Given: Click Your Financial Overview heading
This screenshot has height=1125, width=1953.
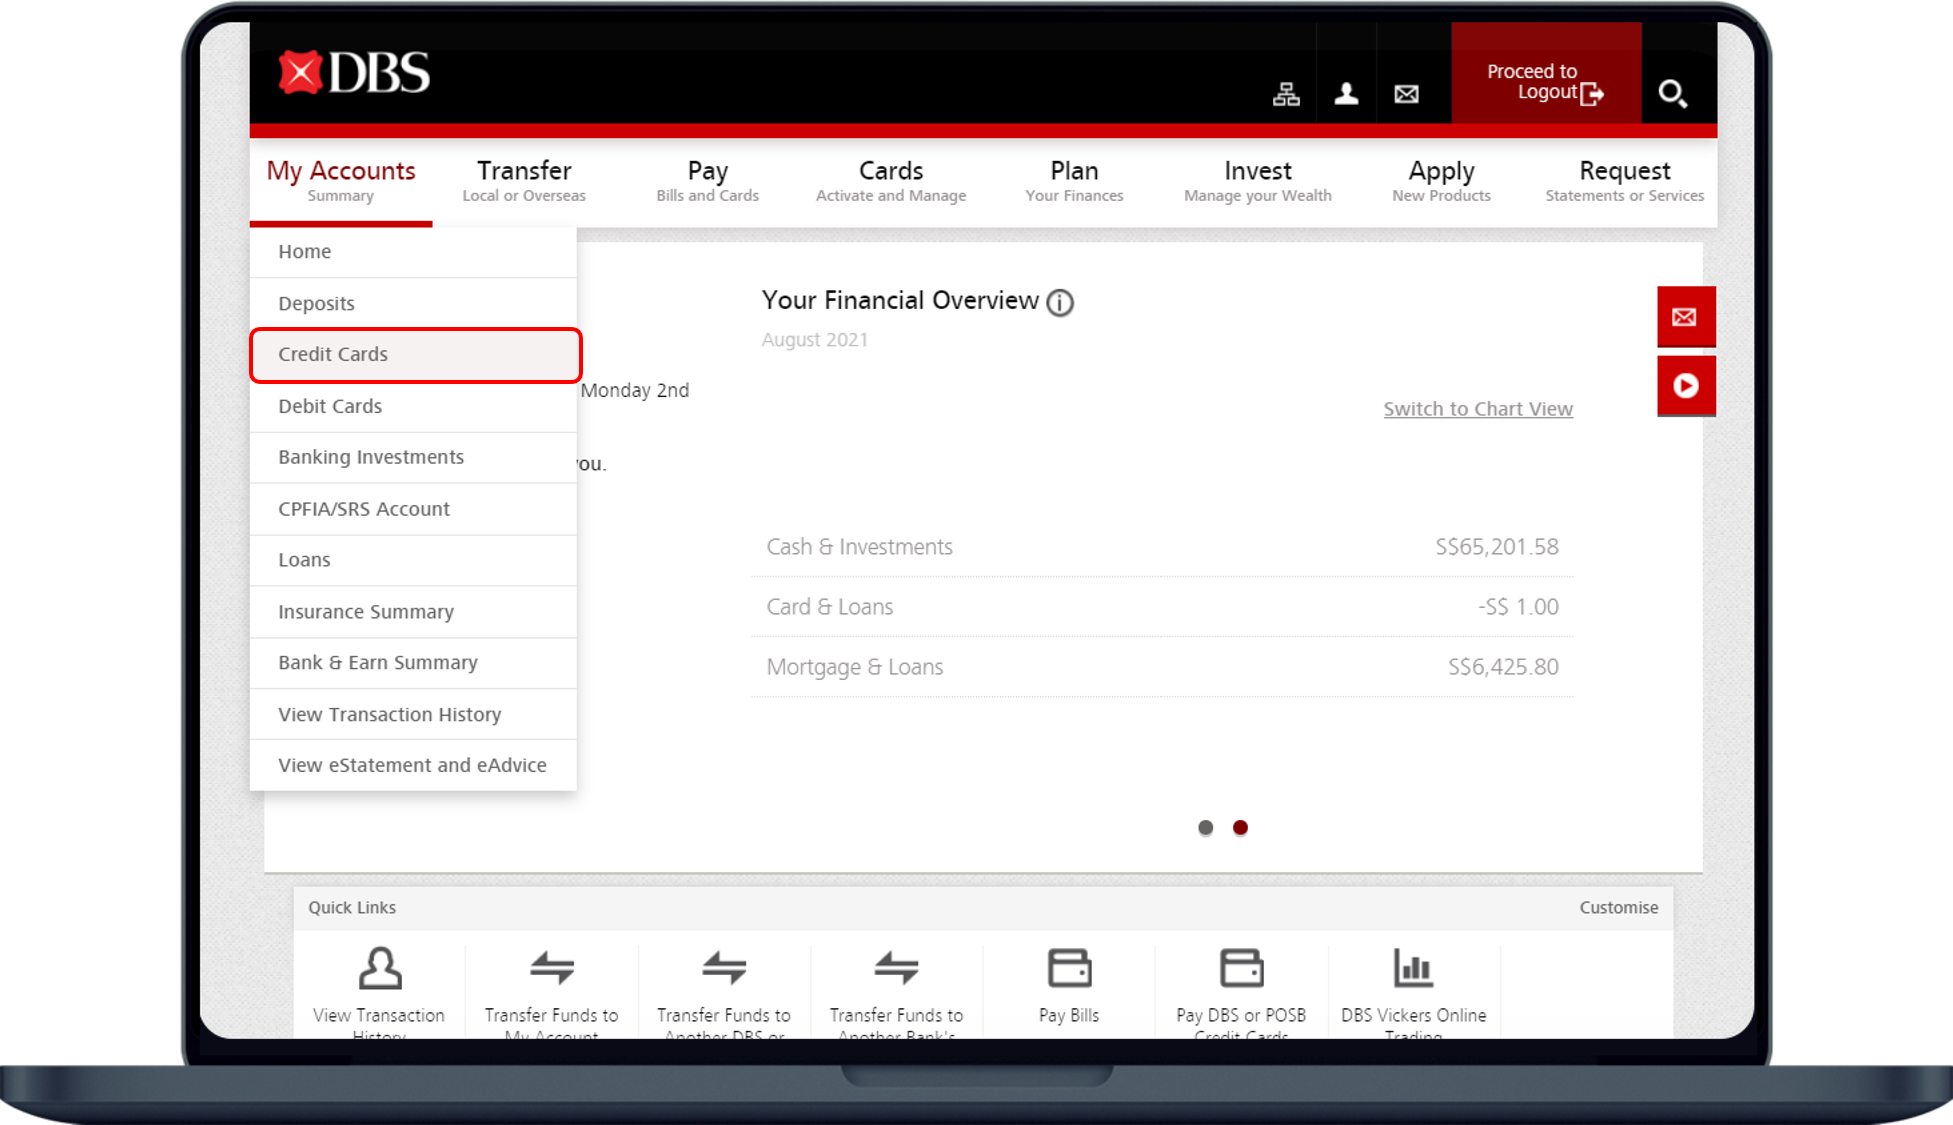Looking at the screenshot, I should 900,301.
